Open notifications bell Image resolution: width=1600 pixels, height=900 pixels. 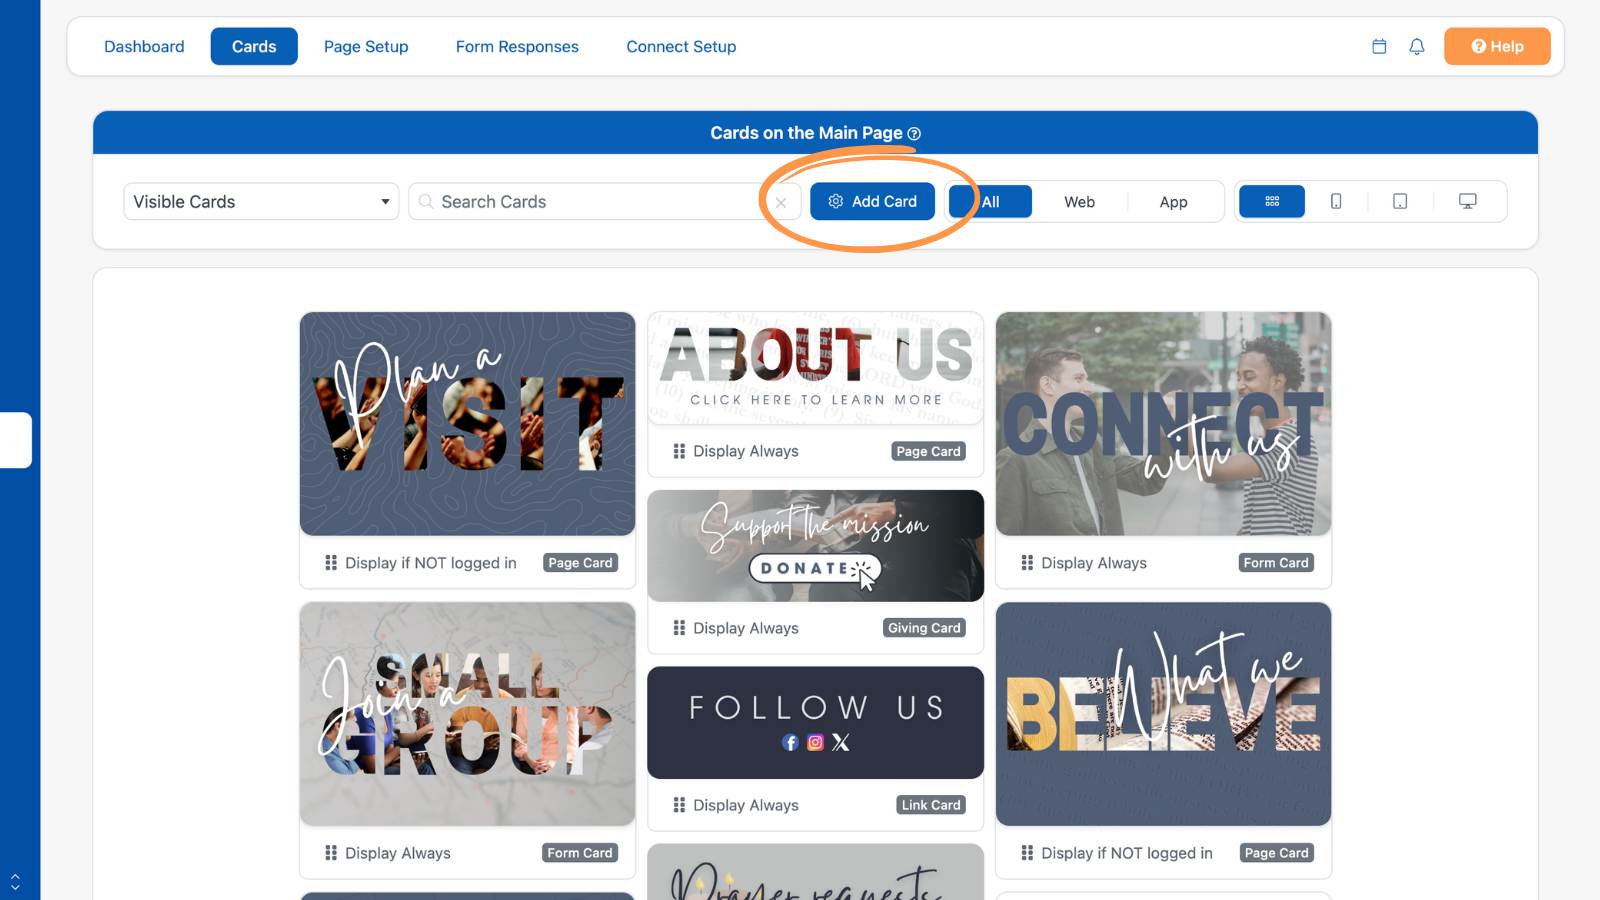click(1417, 46)
